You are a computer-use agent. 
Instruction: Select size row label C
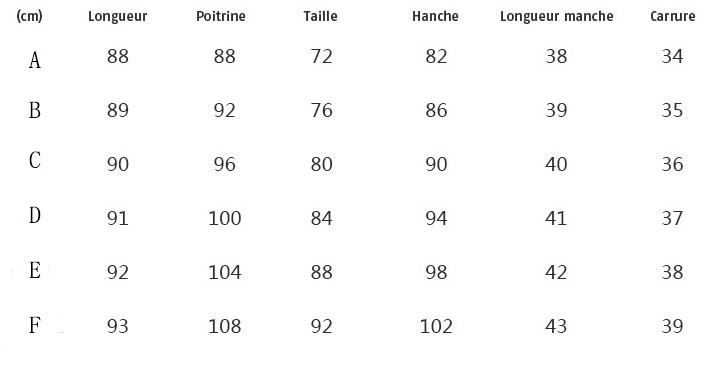point(35,160)
